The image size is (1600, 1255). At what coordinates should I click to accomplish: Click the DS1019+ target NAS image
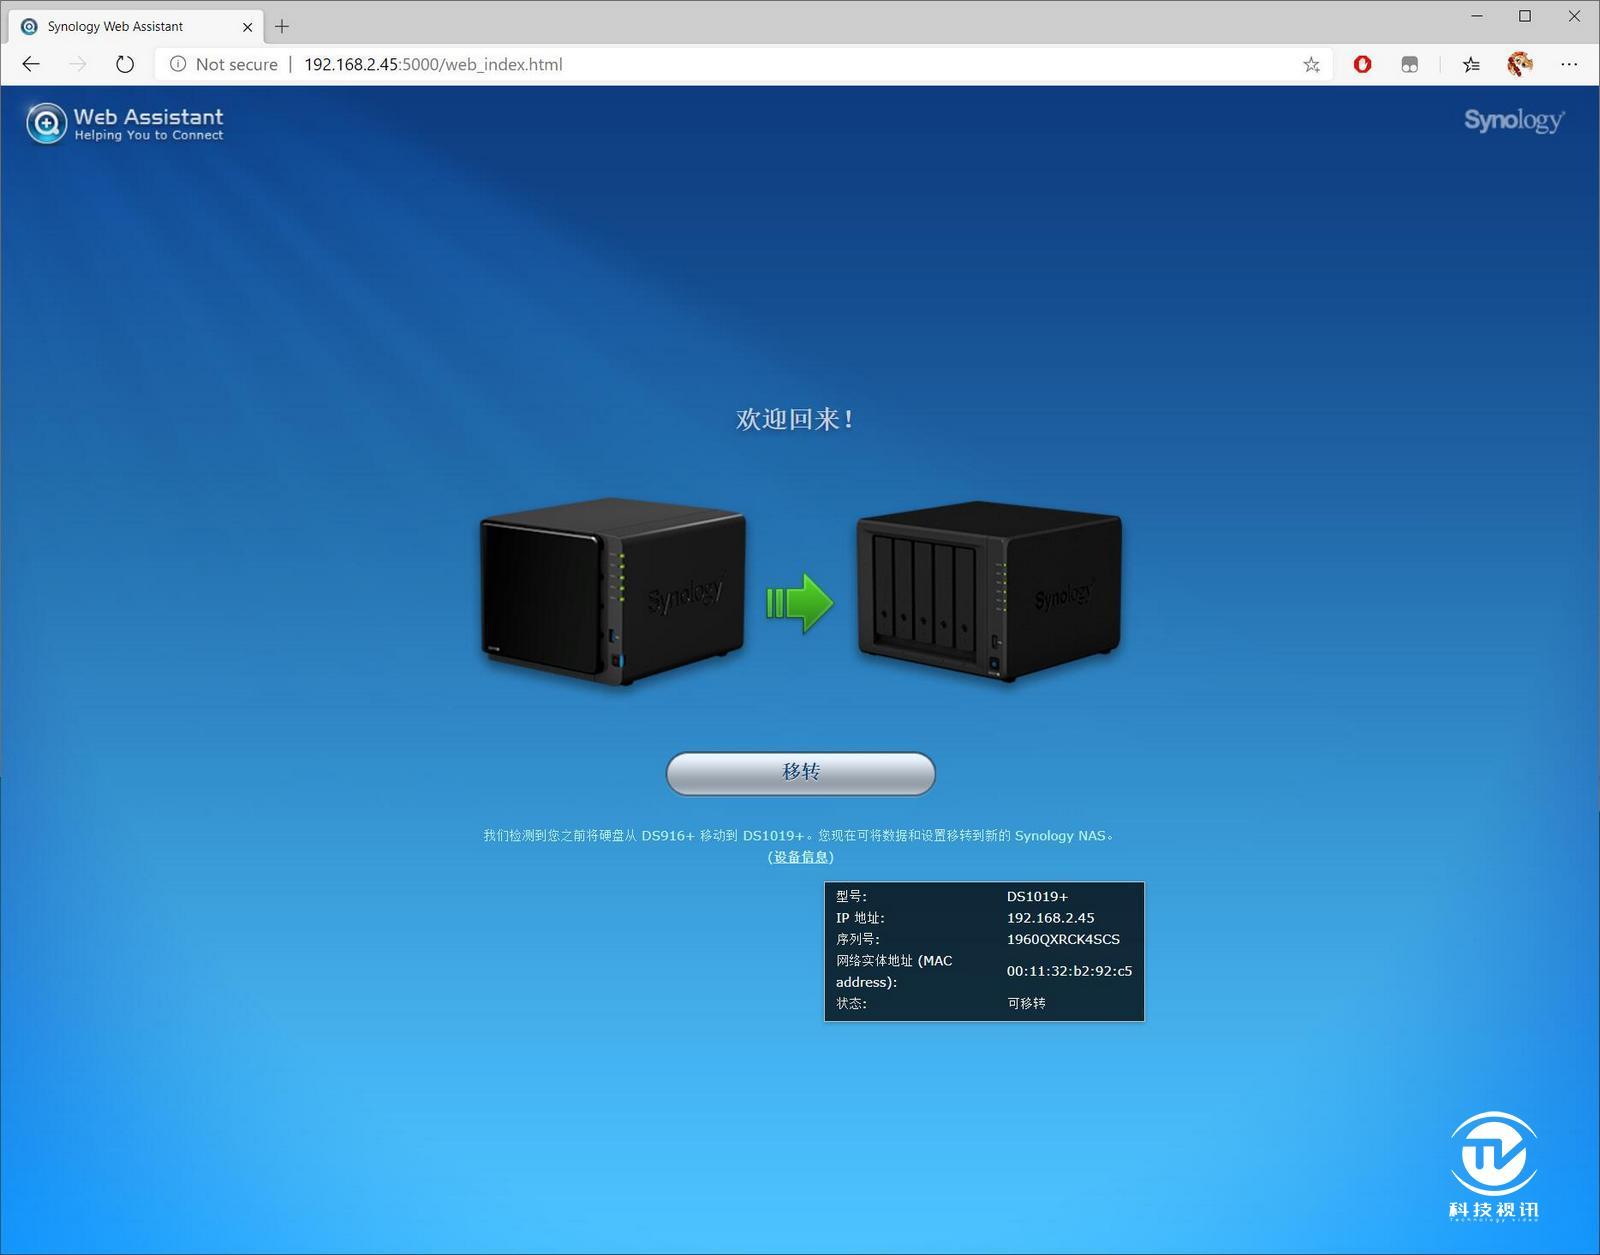(x=989, y=591)
